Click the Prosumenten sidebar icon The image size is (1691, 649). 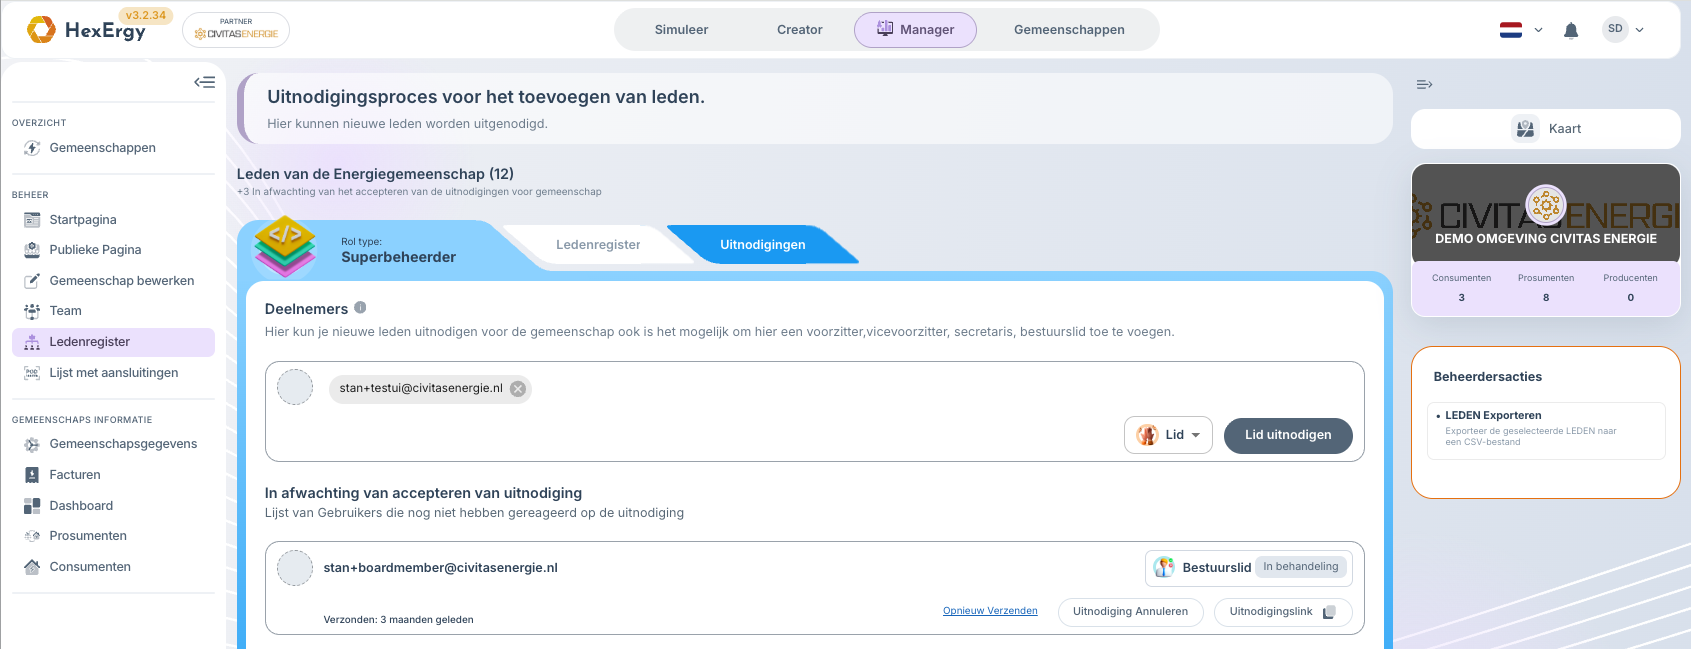click(32, 536)
